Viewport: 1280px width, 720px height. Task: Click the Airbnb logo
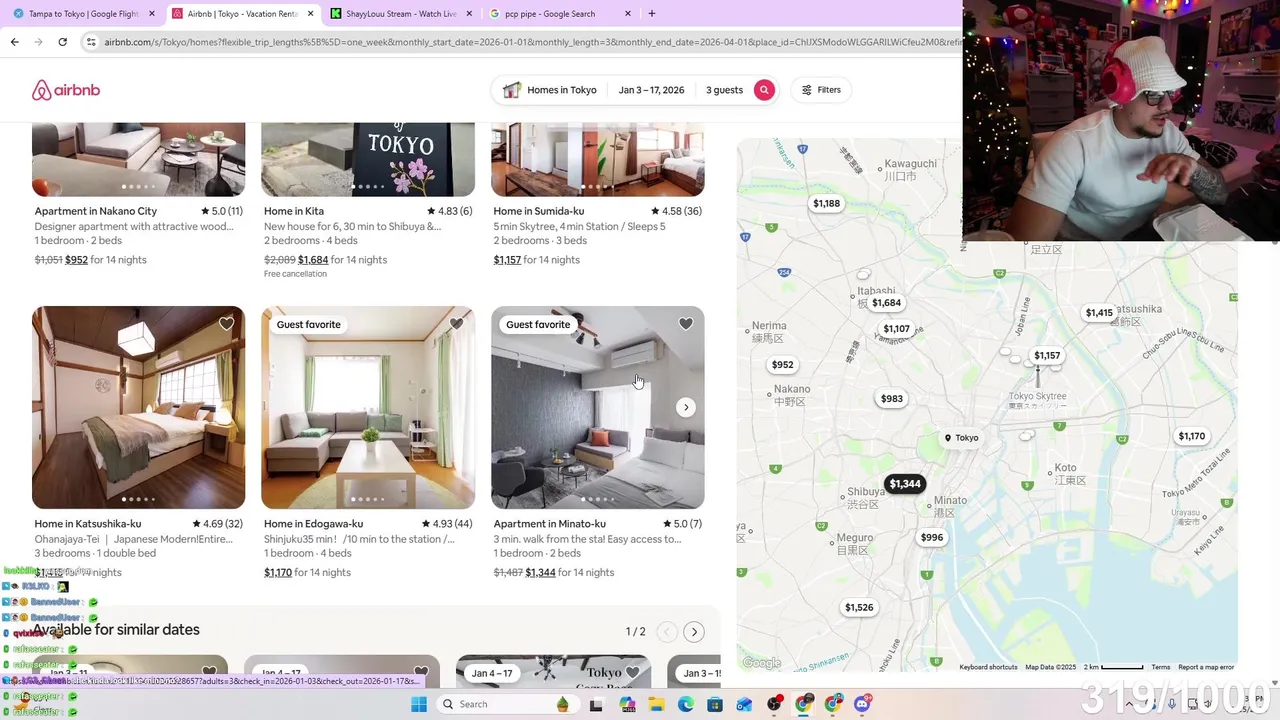66,90
